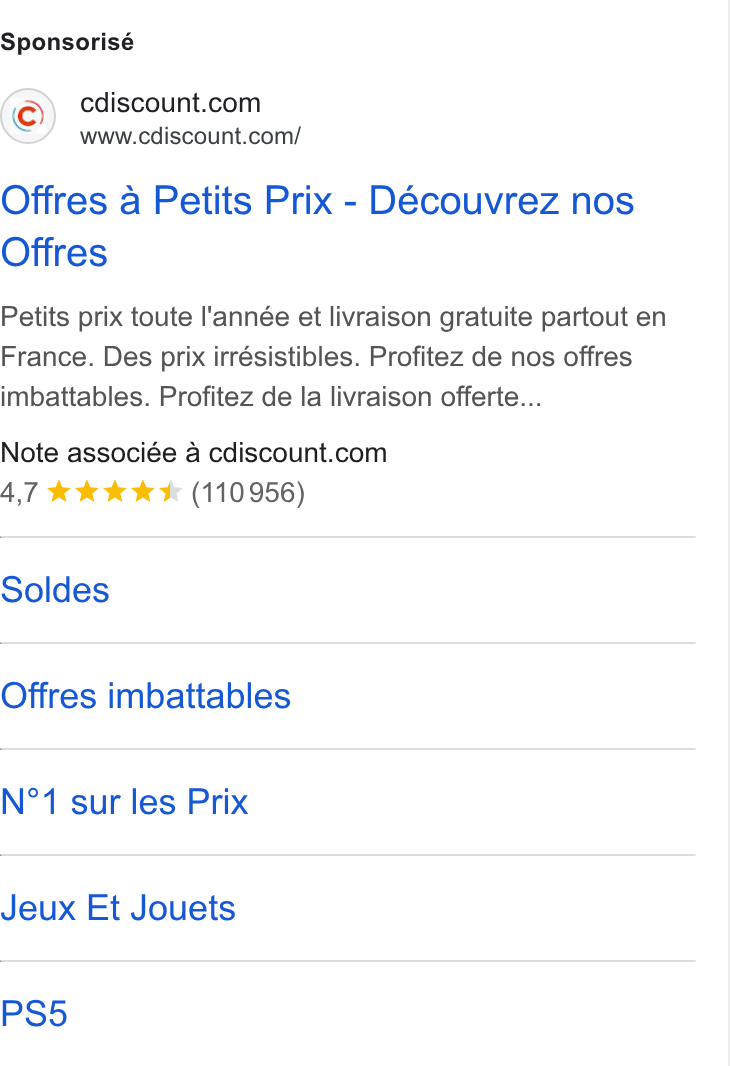Open the Soldes sitelink

tap(55, 589)
